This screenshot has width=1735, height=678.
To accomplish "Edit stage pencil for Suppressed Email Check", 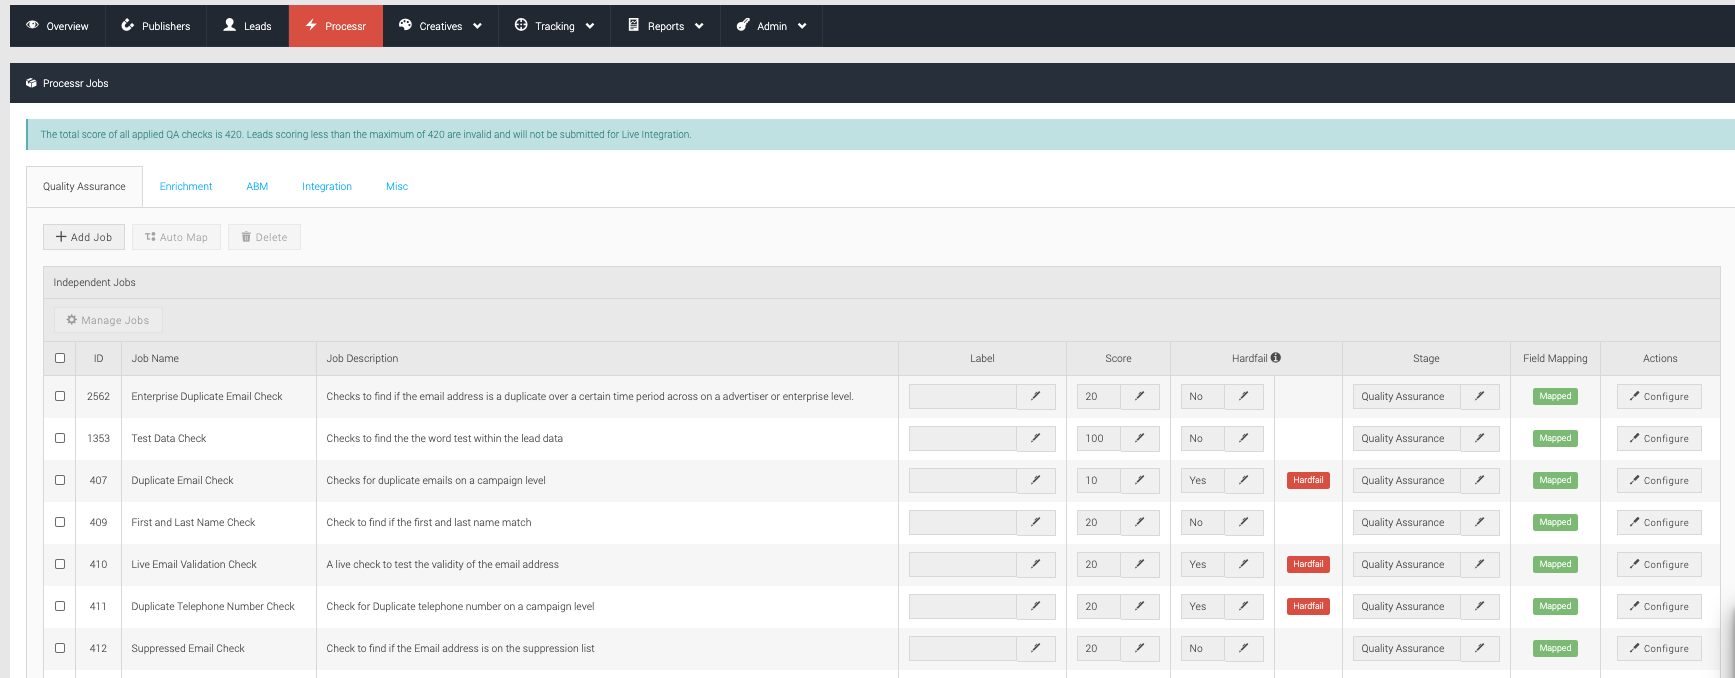I will click(x=1480, y=649).
